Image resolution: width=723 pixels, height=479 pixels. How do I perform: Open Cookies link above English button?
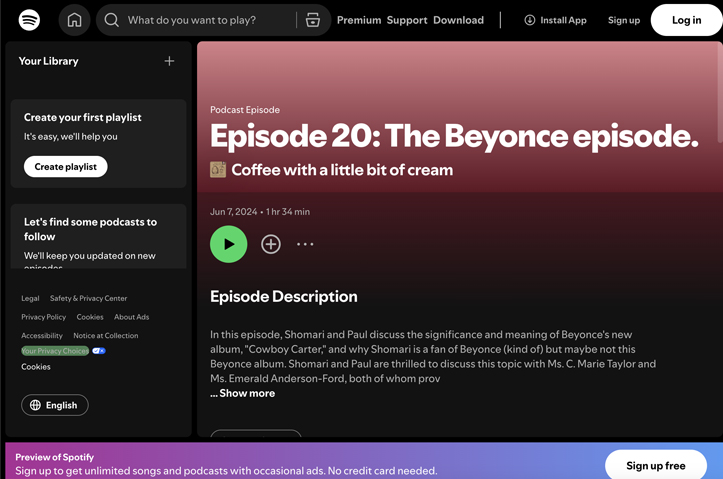tap(36, 367)
